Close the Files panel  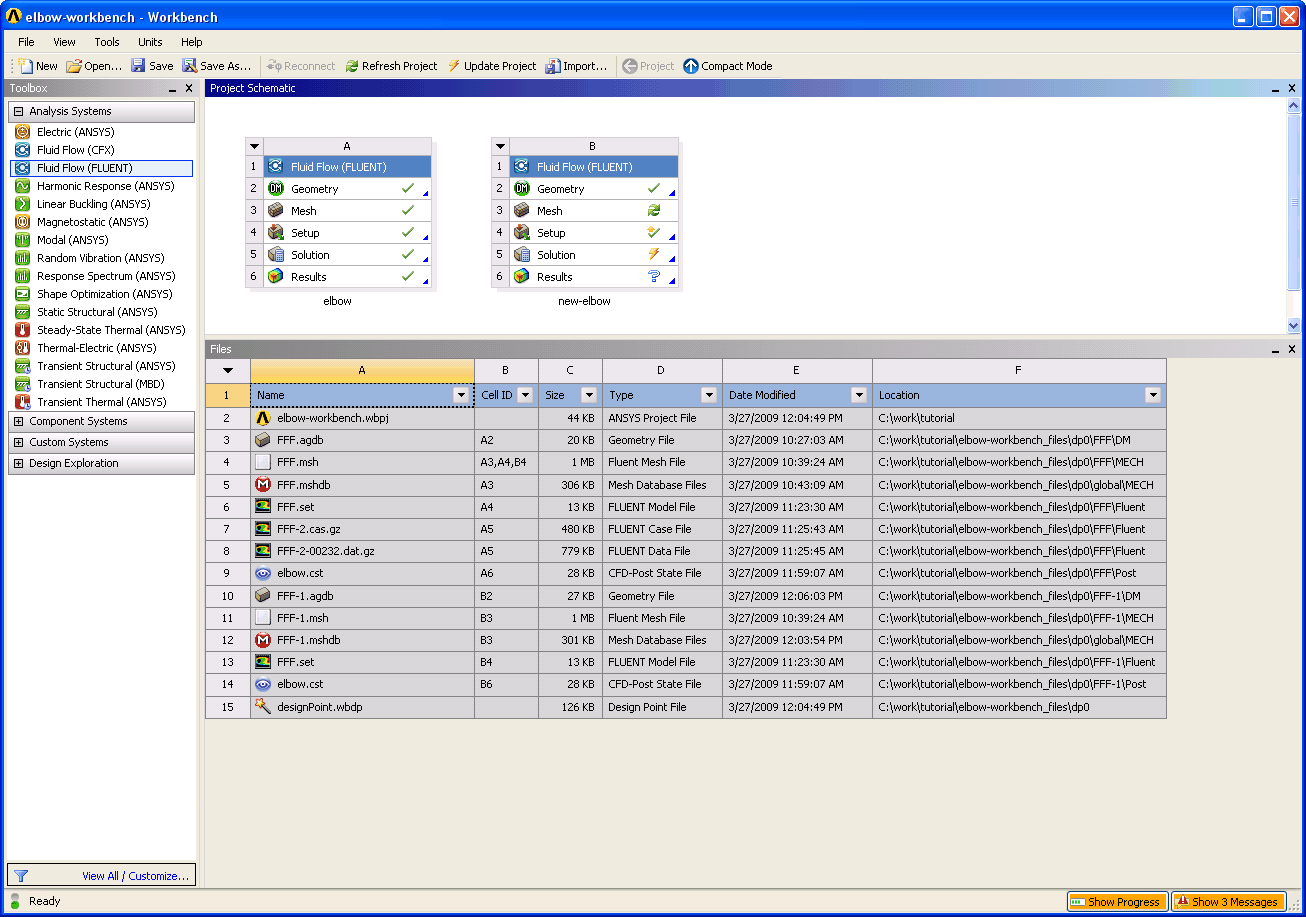(x=1292, y=349)
